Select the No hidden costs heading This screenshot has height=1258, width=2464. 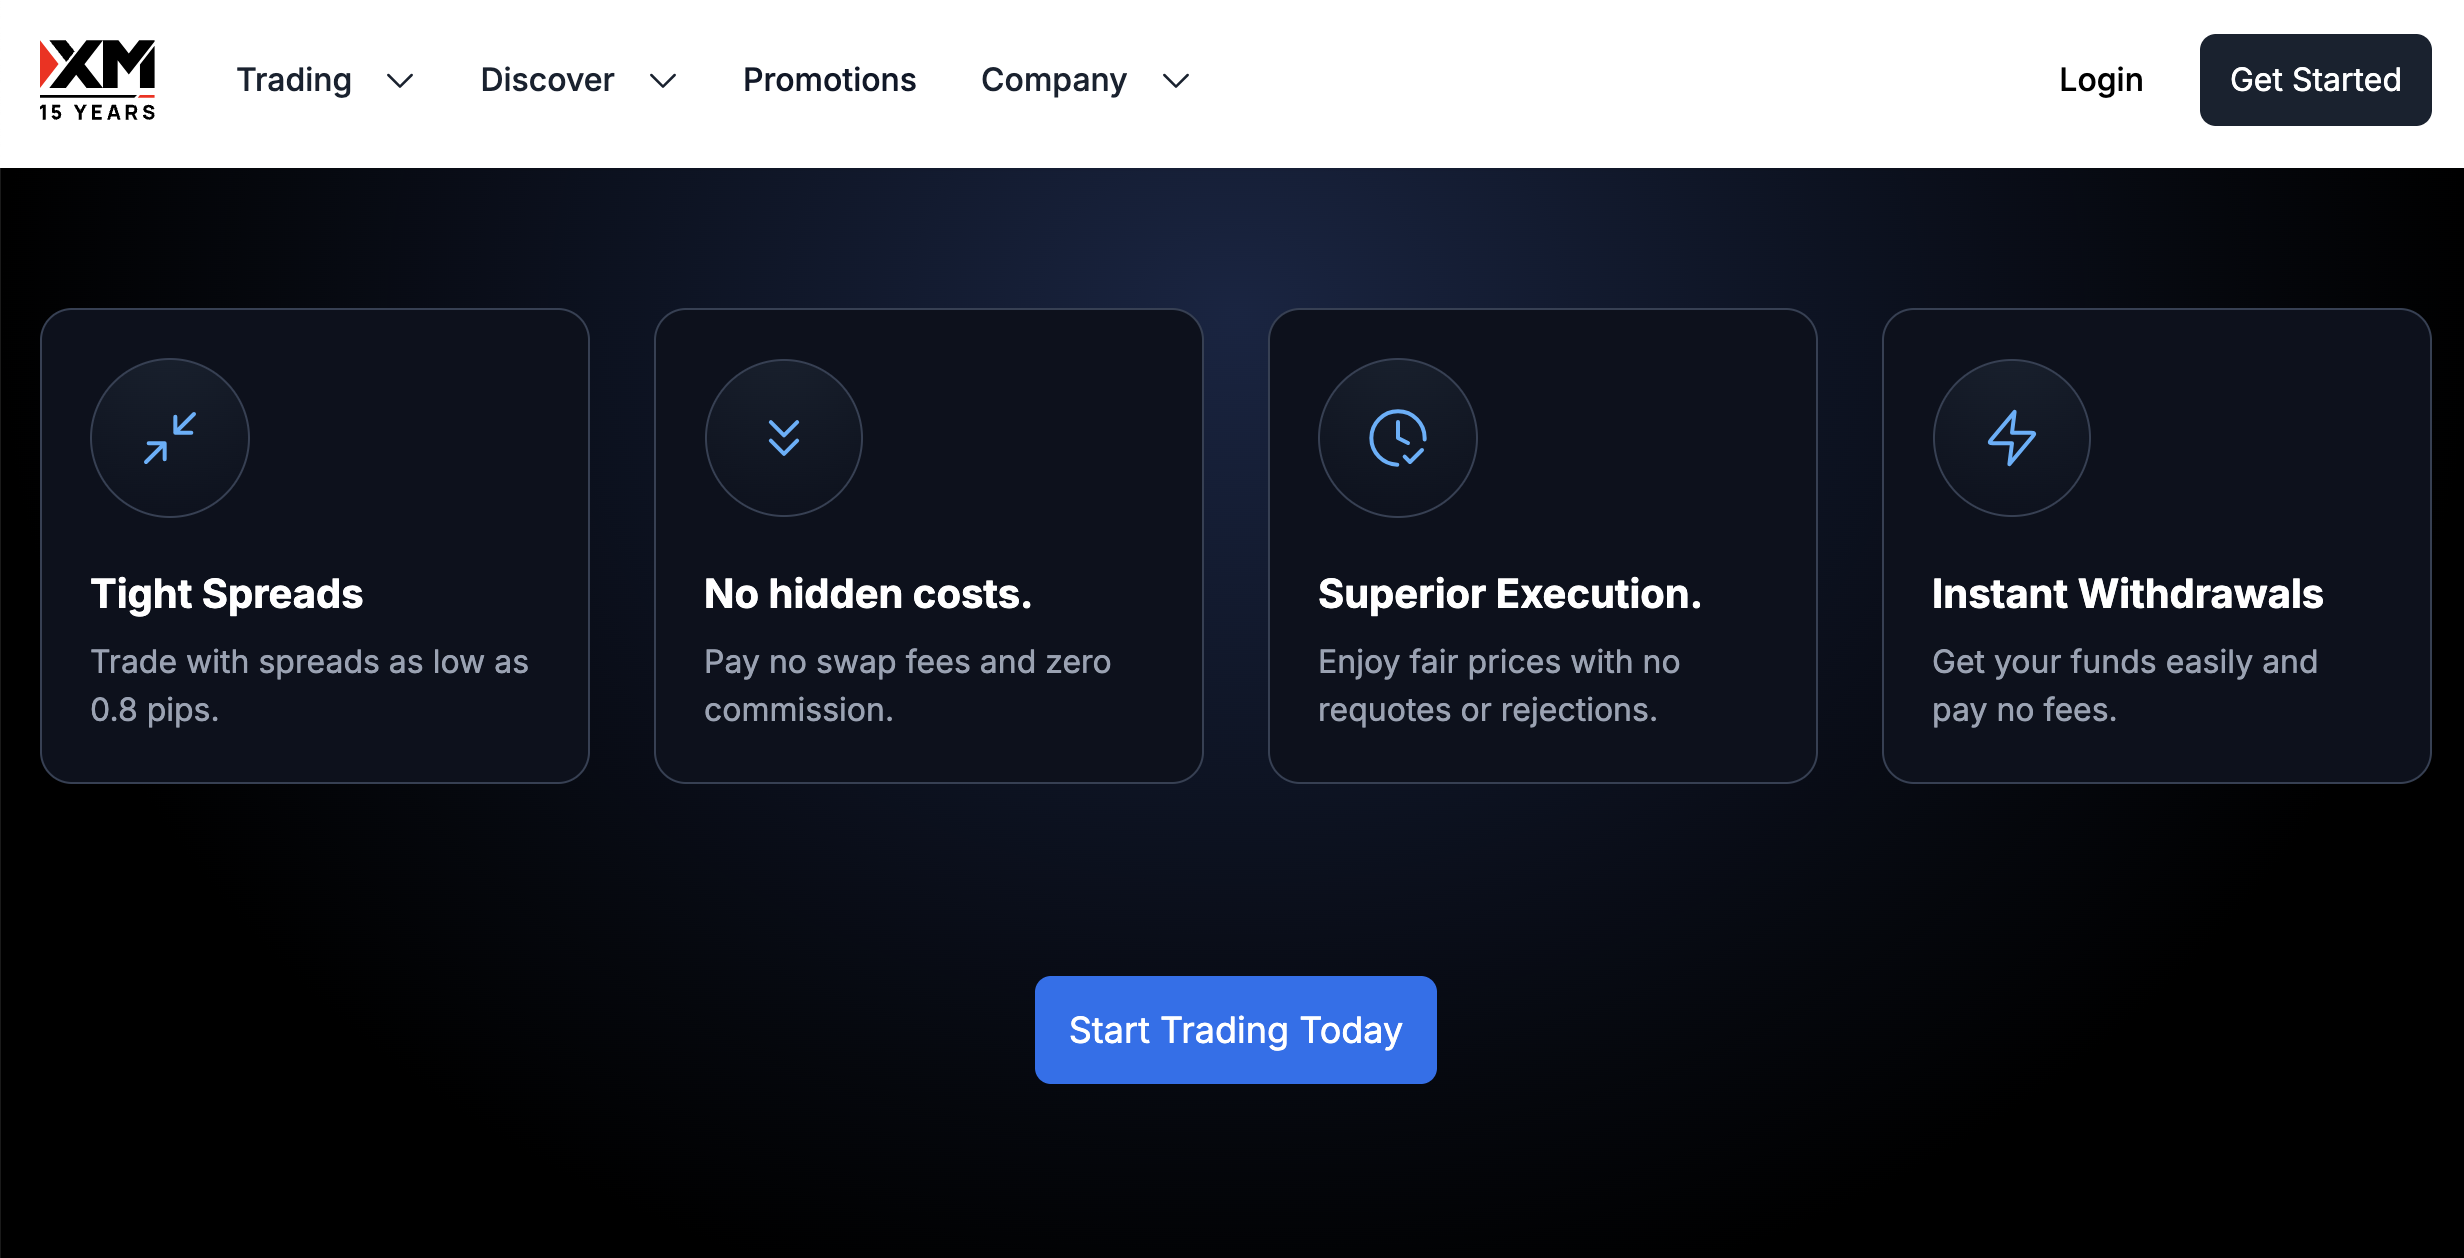(x=867, y=594)
